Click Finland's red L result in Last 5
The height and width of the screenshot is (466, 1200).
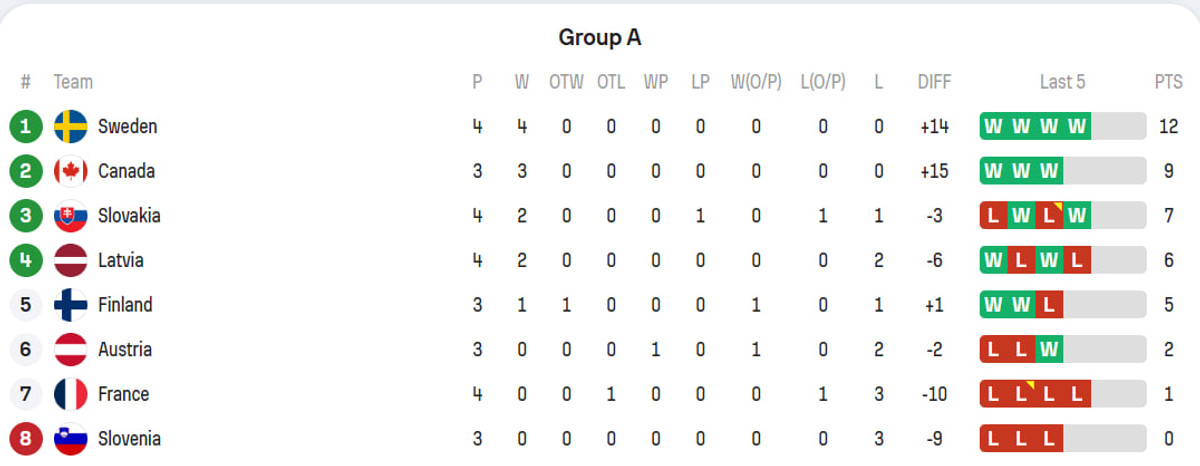point(1048,305)
